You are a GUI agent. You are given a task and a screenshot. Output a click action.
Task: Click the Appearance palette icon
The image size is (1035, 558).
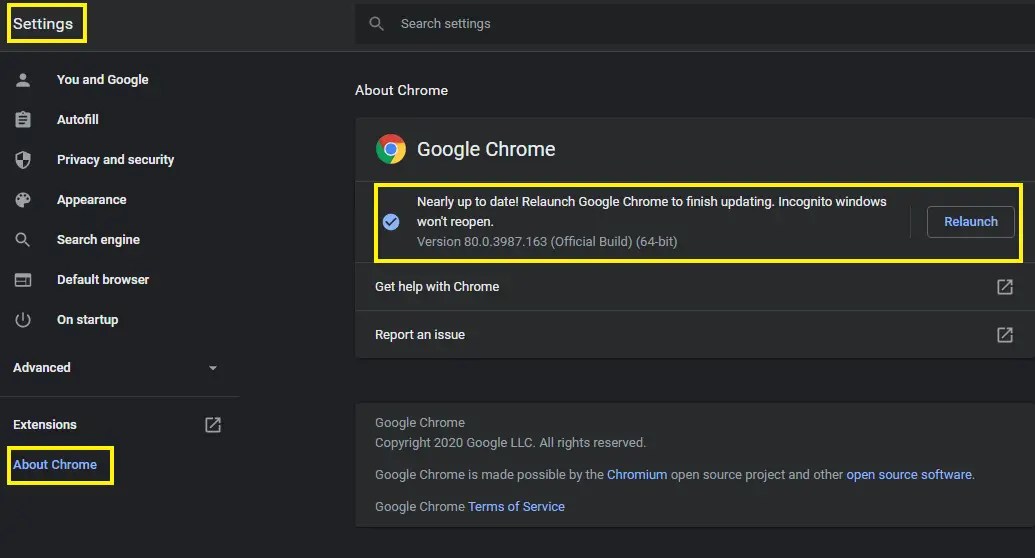click(23, 200)
